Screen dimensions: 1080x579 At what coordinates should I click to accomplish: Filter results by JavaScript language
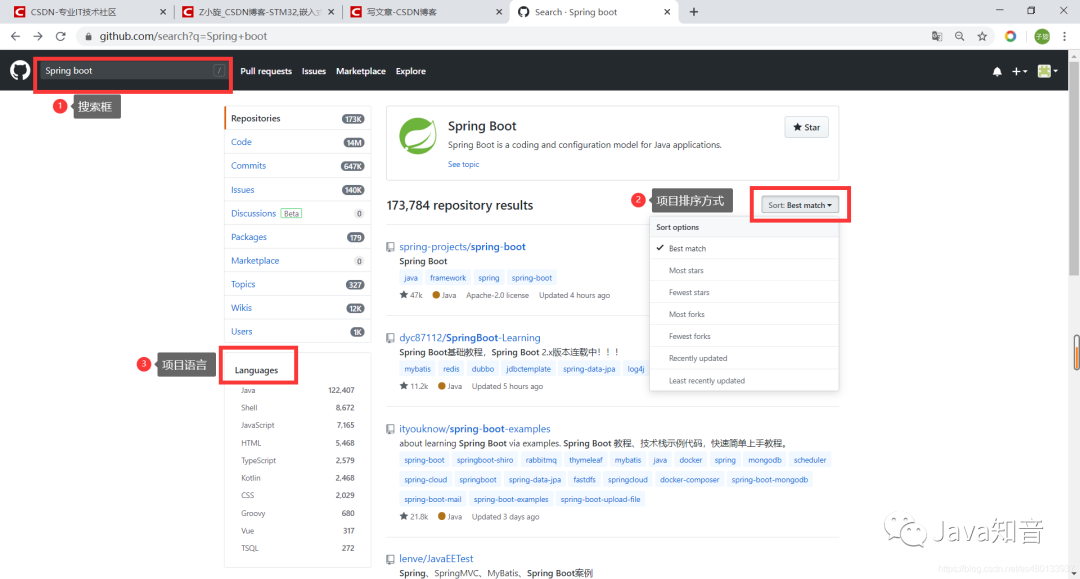(x=298, y=425)
